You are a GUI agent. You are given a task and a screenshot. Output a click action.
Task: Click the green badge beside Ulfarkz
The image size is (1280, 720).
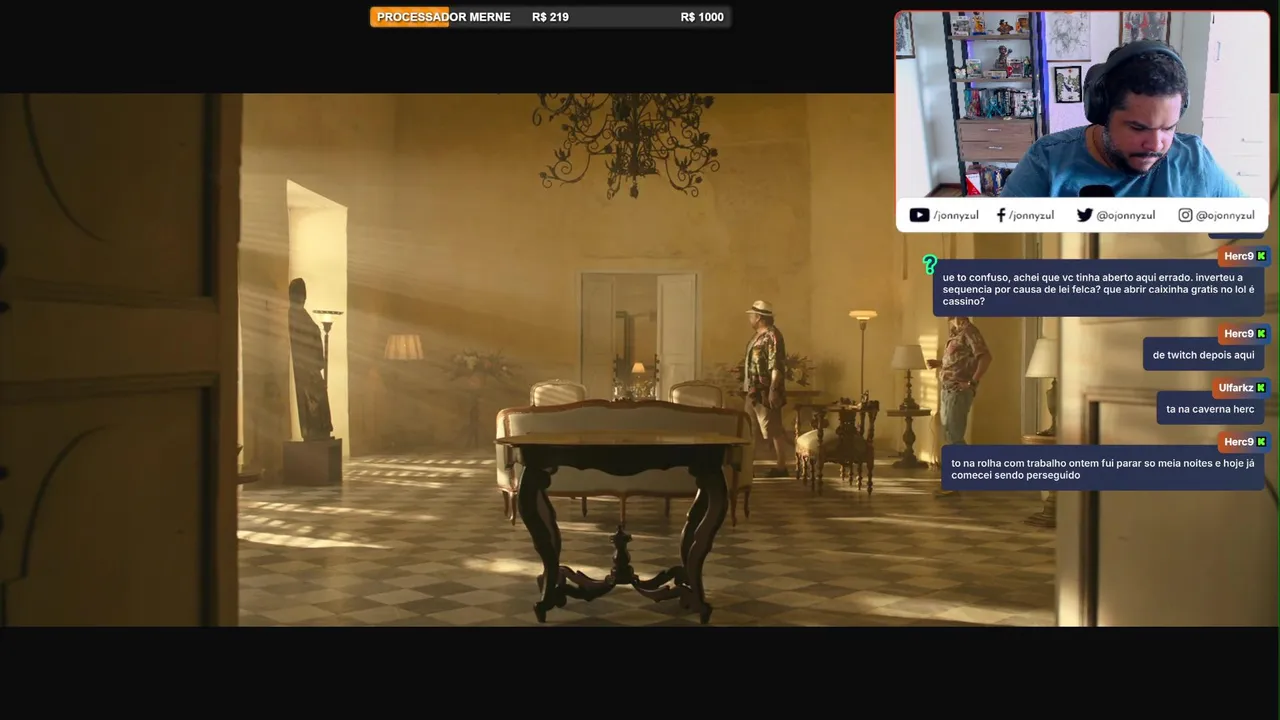(x=1261, y=388)
